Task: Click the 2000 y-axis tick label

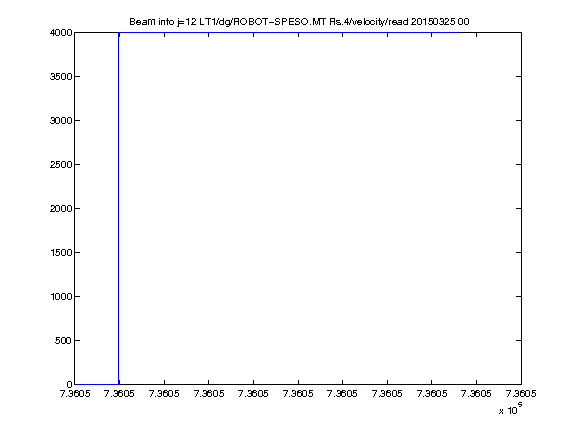Action: click(61, 209)
